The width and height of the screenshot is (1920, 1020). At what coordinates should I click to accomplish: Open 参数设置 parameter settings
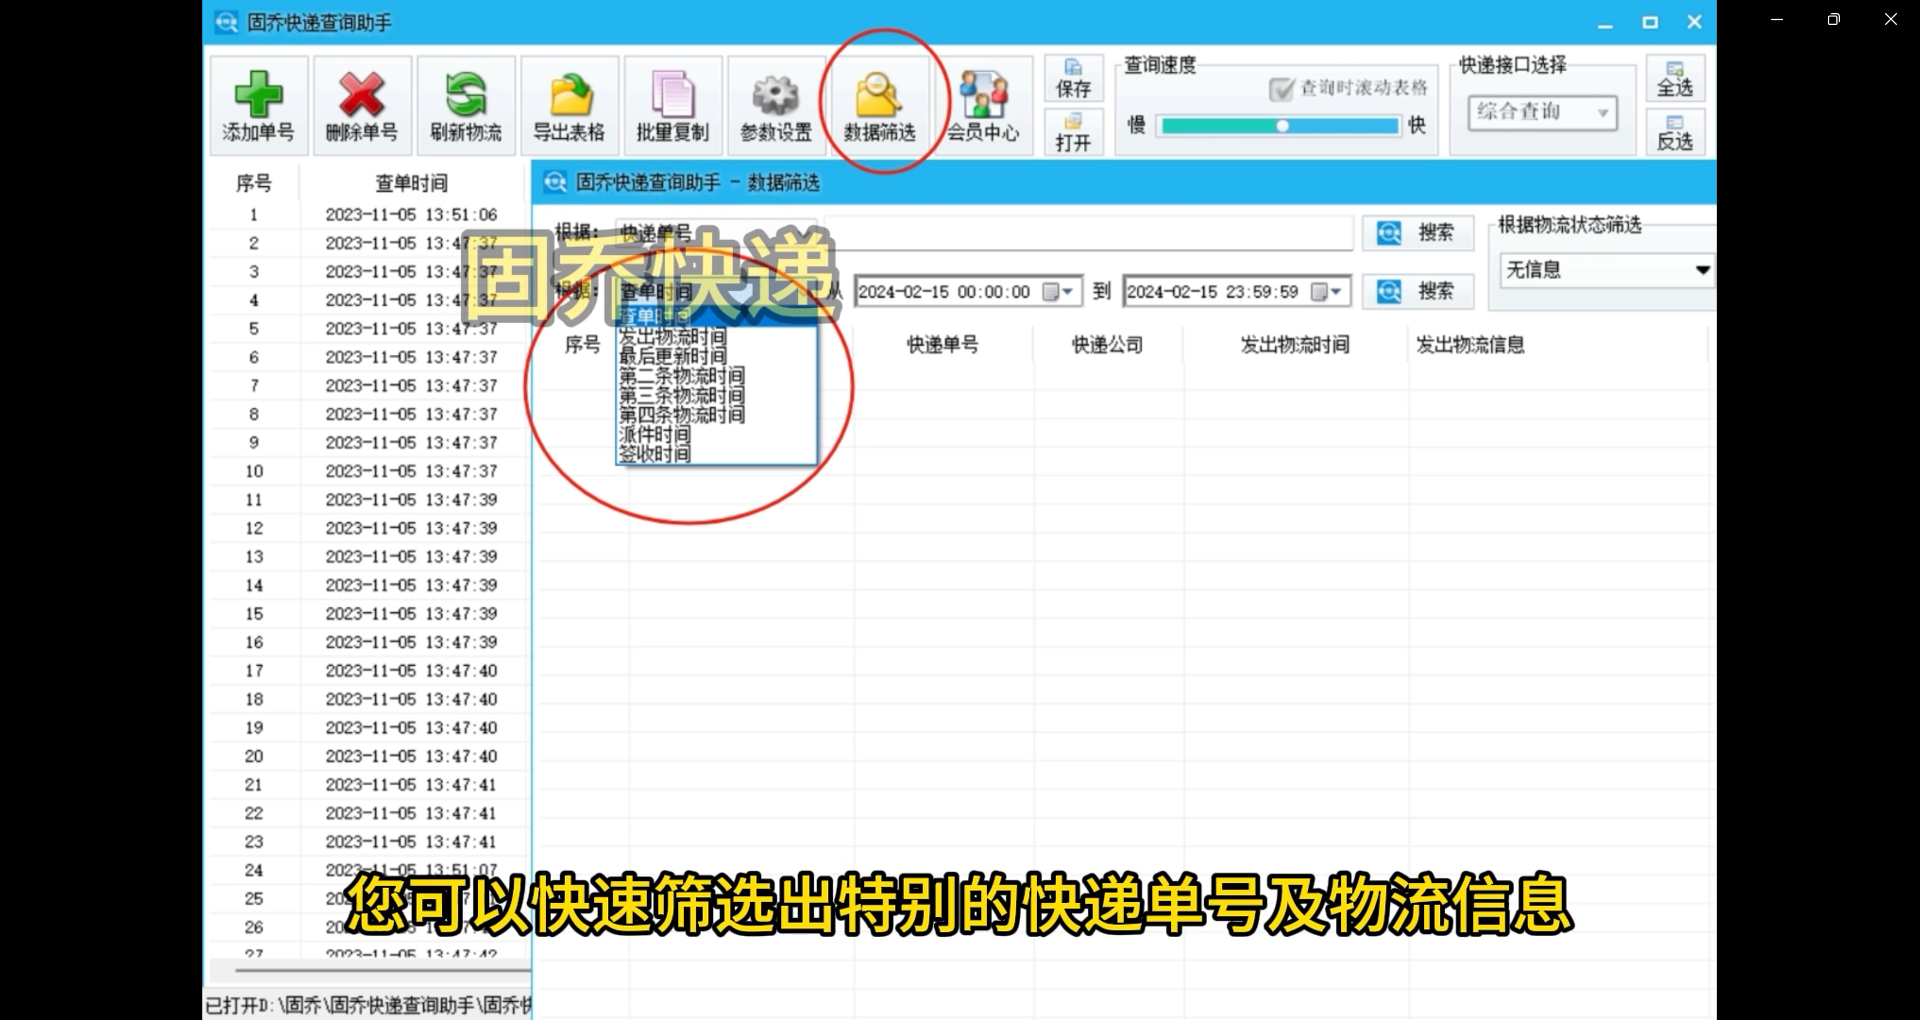coord(776,105)
